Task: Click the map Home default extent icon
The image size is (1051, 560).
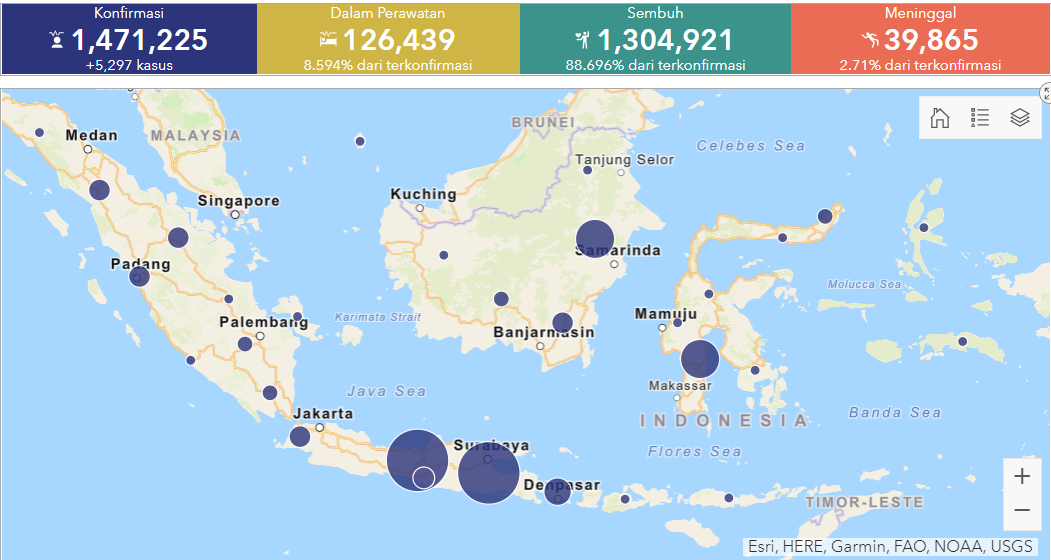Action: coord(940,118)
